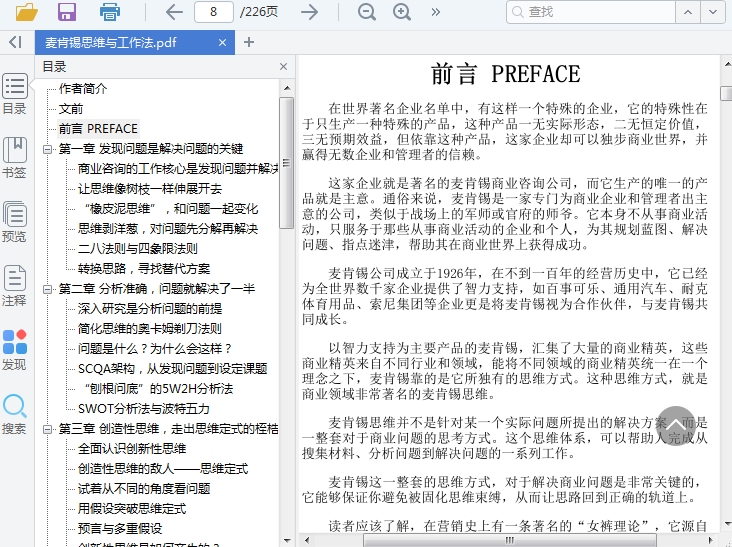Viewport: 732px width, 547px height.
Task: Open a new tab with the plus button
Action: (x=249, y=42)
